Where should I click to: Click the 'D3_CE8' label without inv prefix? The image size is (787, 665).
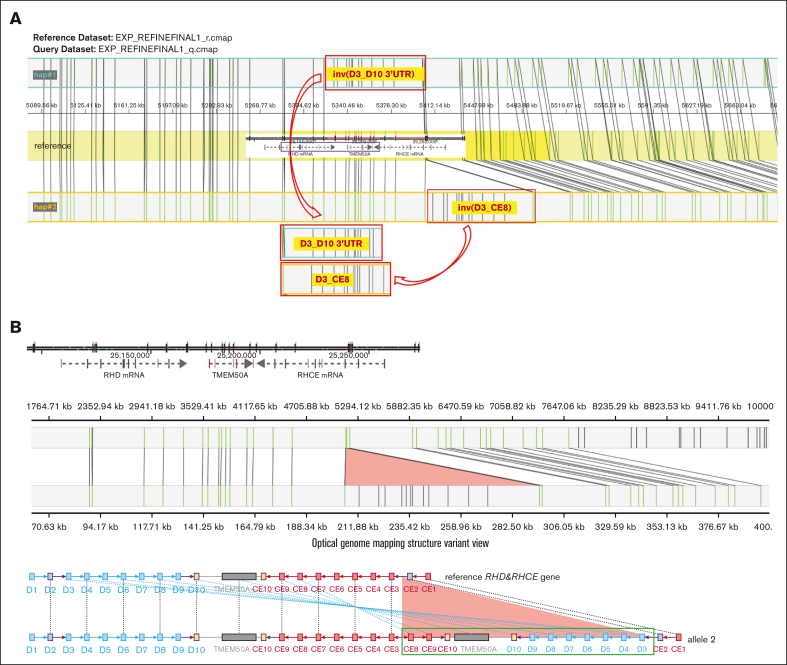(x=332, y=280)
